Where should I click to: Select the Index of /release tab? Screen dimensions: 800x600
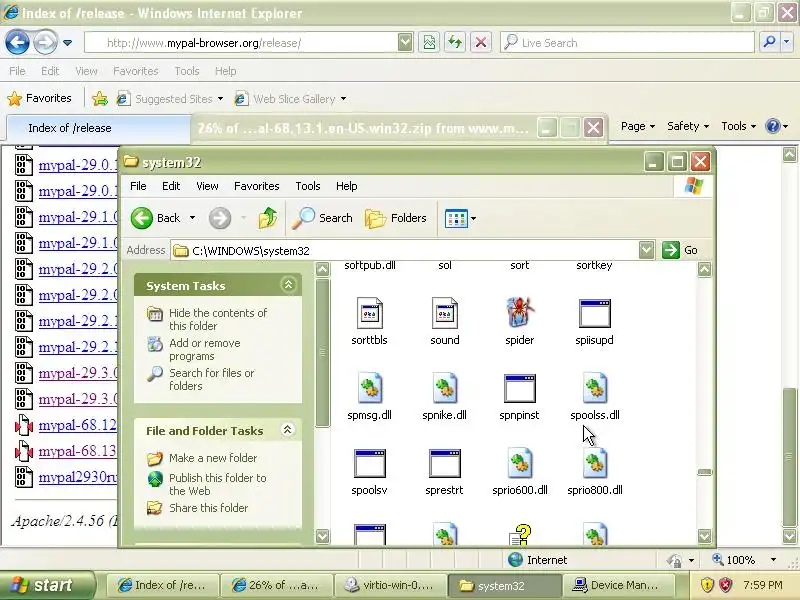pos(98,128)
